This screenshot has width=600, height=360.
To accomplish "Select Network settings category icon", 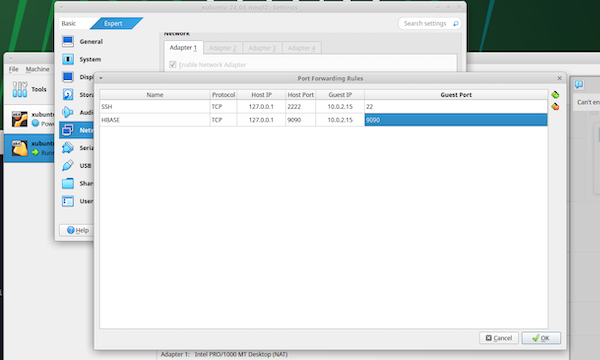I will (x=68, y=130).
